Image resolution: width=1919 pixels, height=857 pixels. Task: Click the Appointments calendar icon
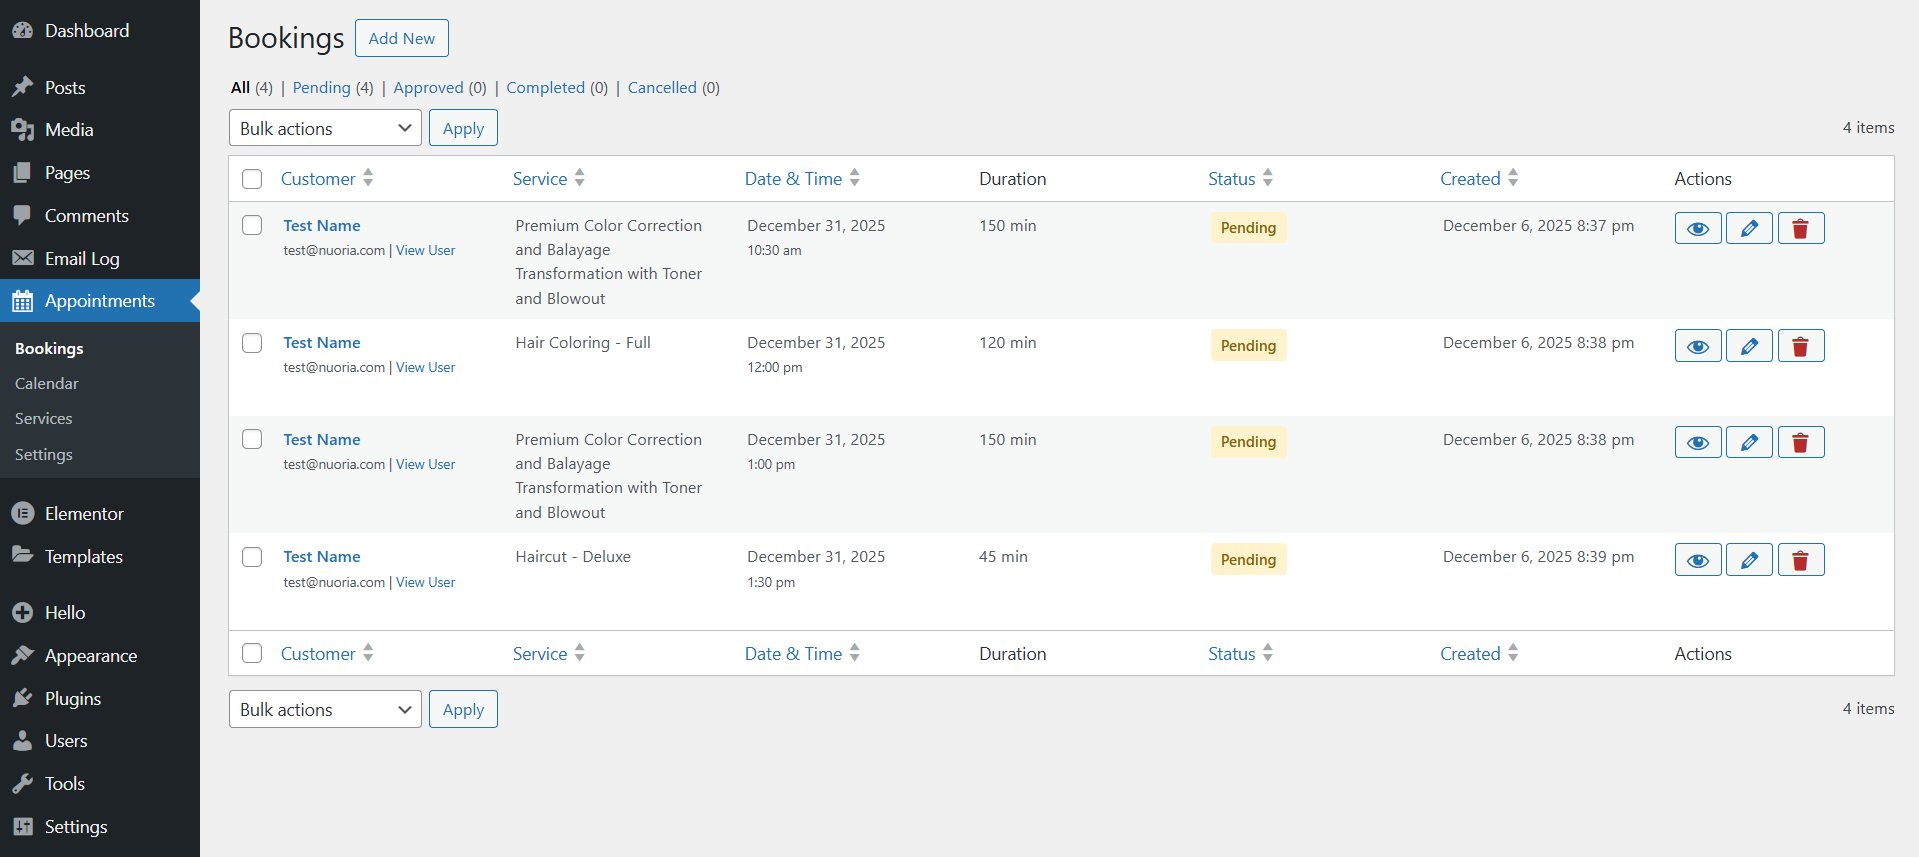tap(22, 301)
